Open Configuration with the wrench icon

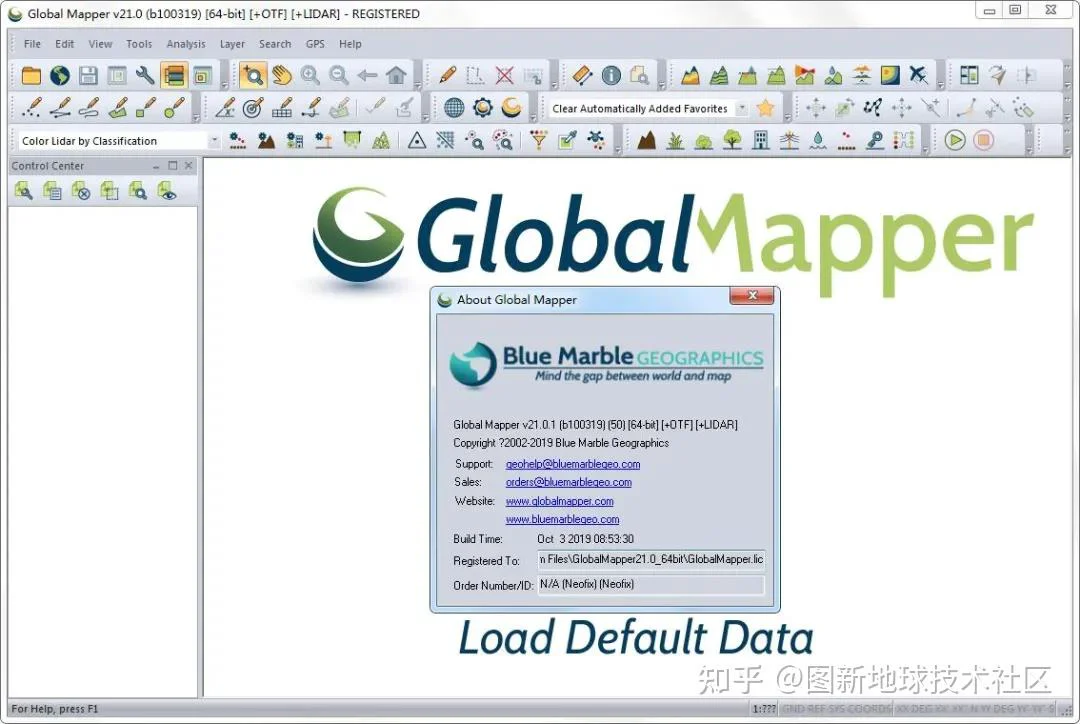click(x=145, y=75)
